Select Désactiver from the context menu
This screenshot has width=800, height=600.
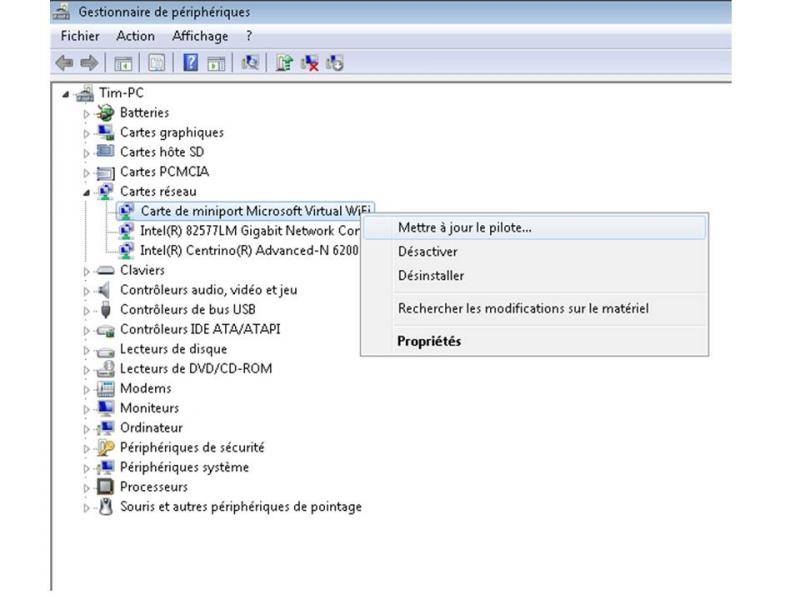point(427,252)
